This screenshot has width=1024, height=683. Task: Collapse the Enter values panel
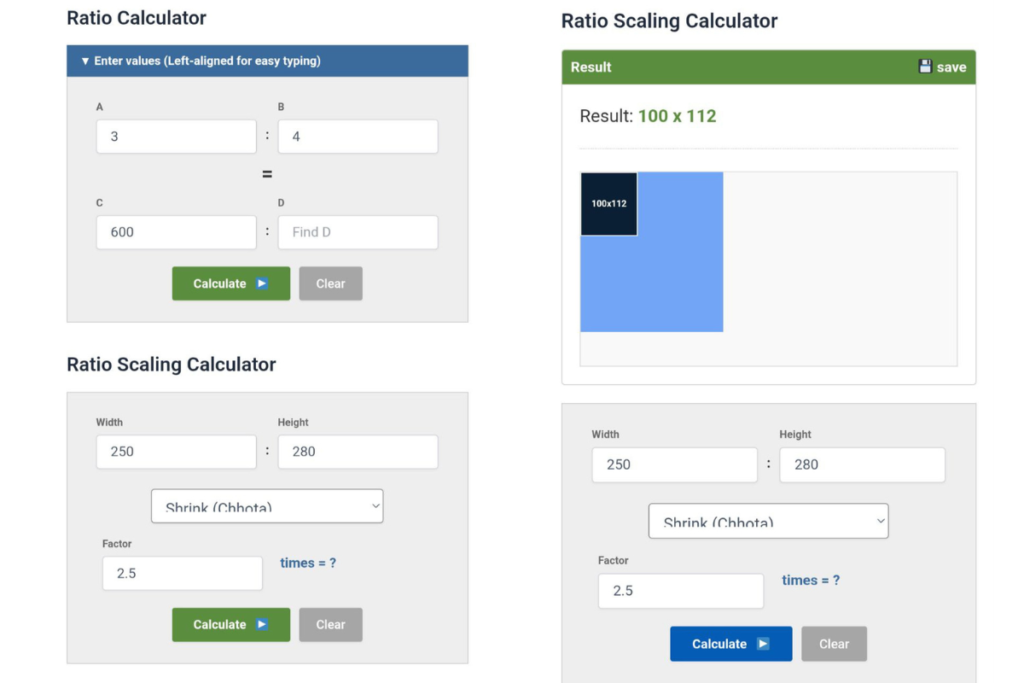click(x=85, y=61)
